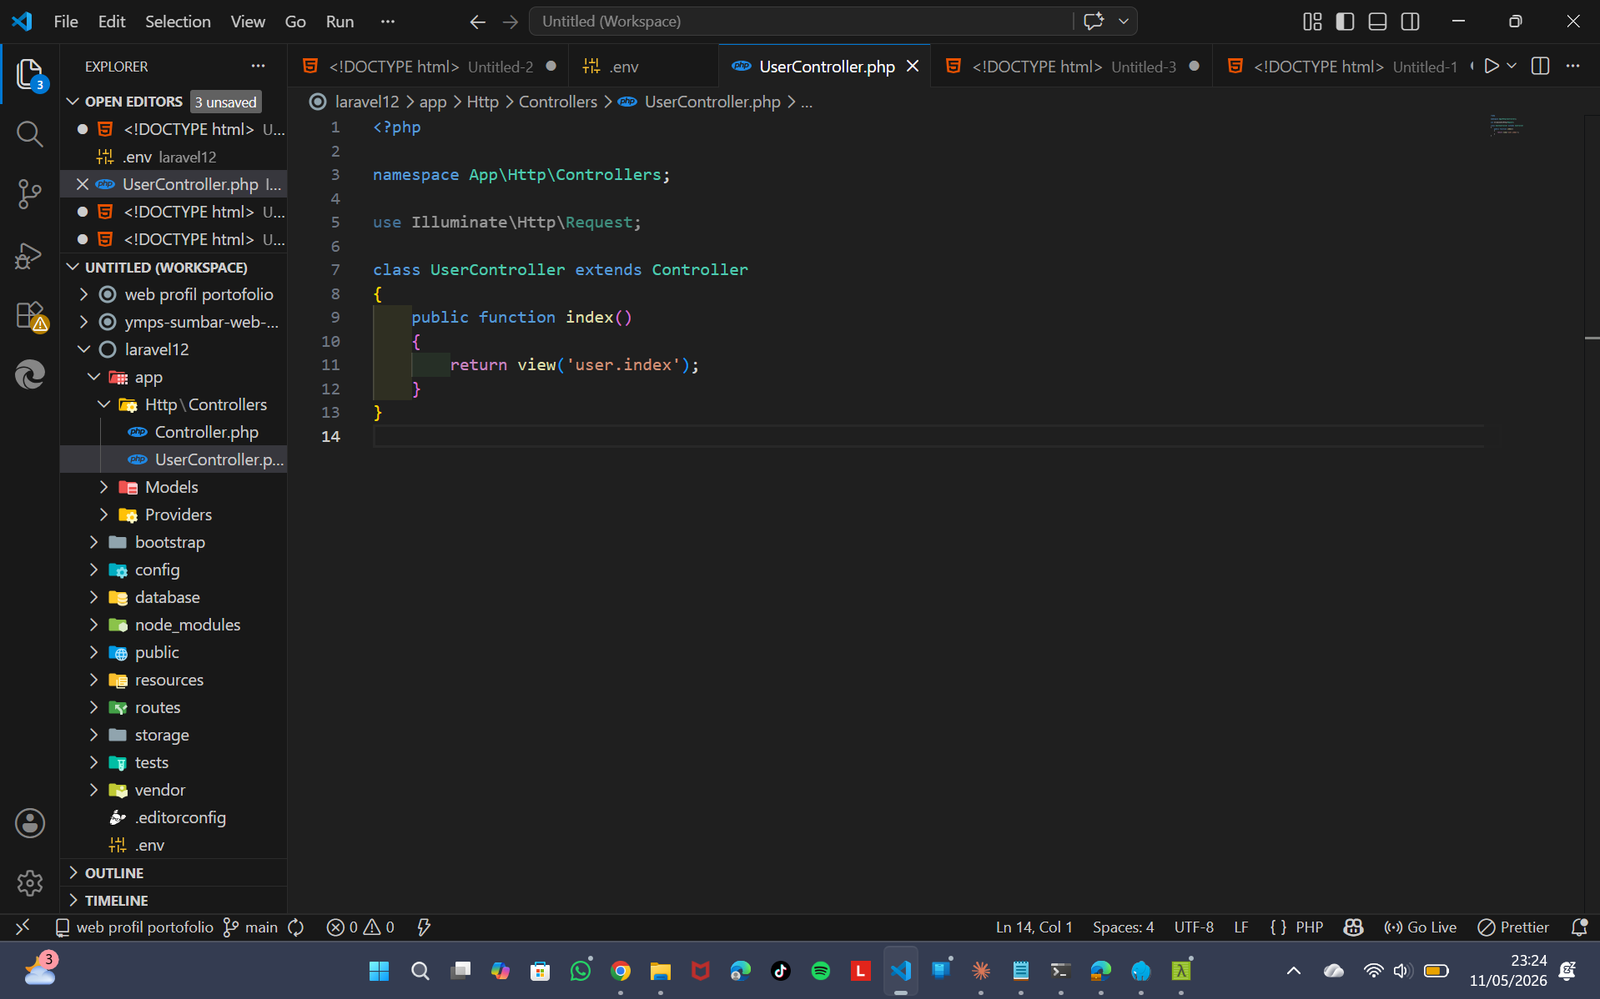Viewport: 1600px width, 999px height.
Task: Click the editor minimap preview
Action: [1505, 125]
